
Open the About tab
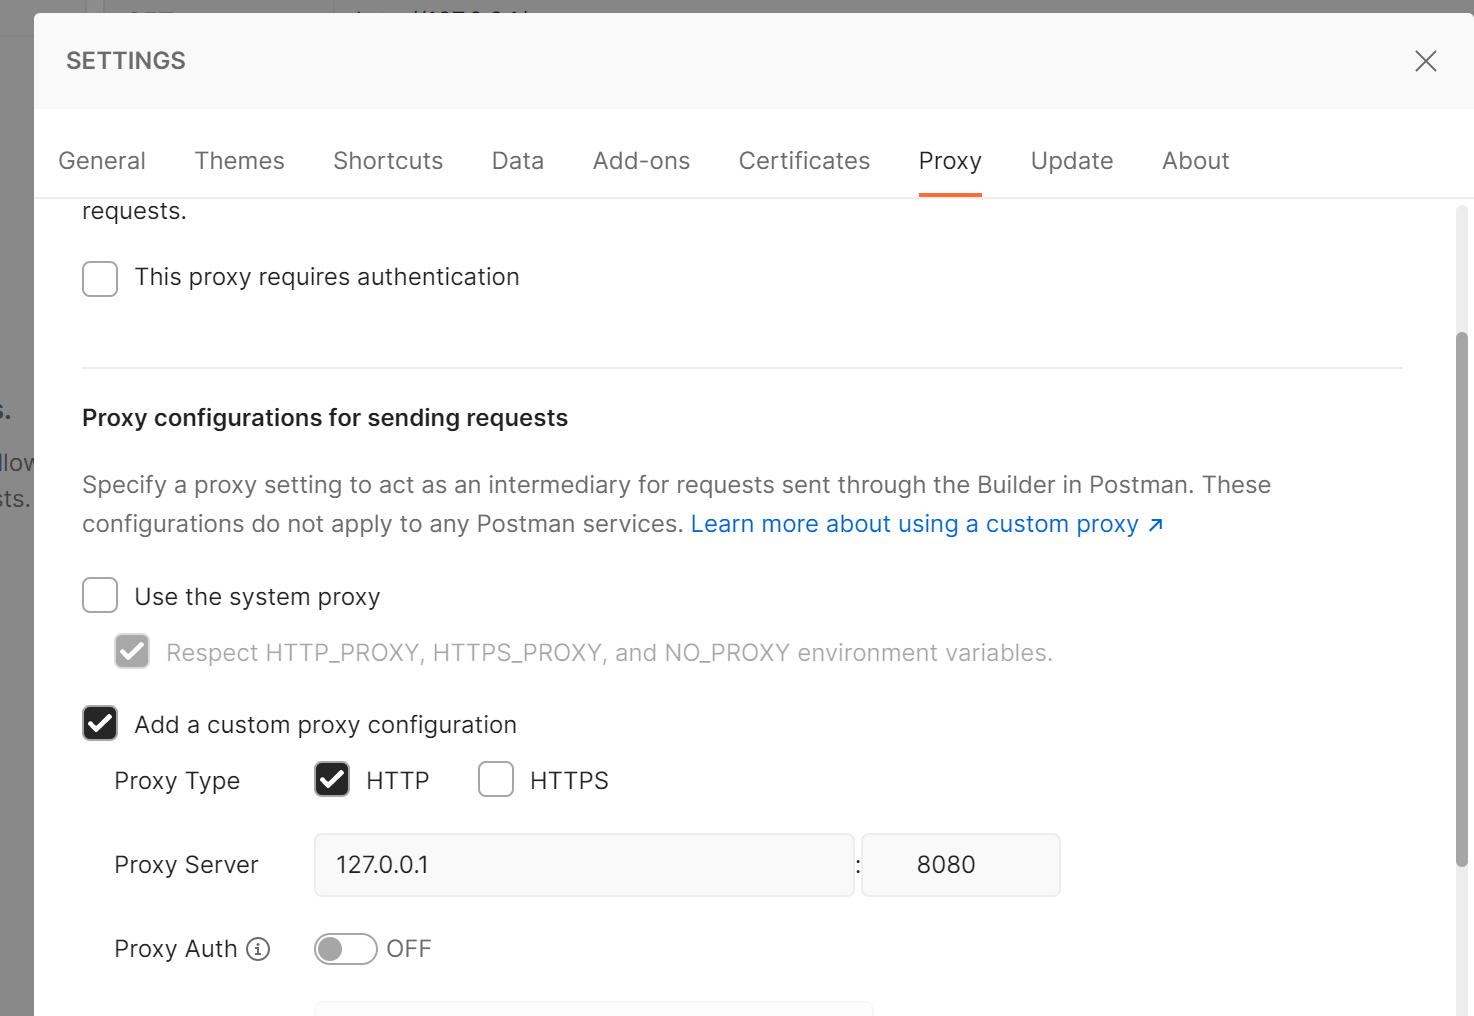[1195, 161]
